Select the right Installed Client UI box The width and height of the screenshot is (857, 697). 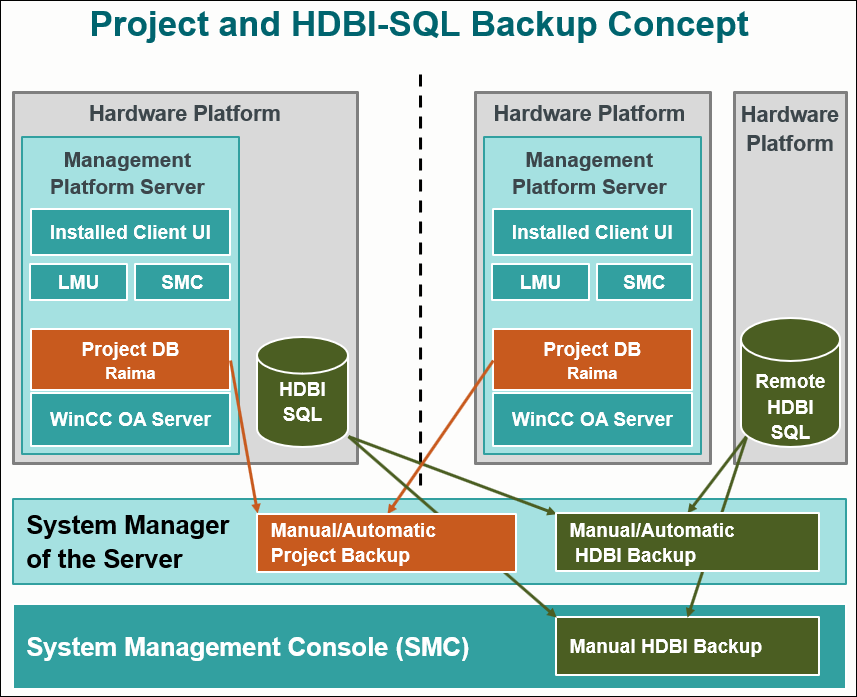[x=592, y=232]
